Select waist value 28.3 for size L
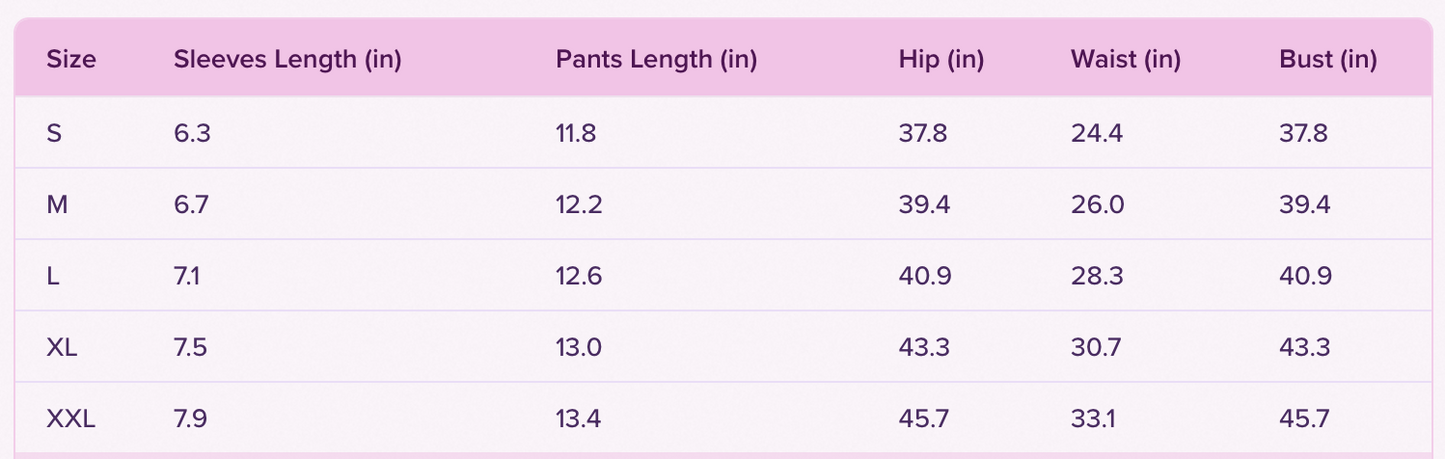Screen dimensions: 1445x459 point(1097,276)
